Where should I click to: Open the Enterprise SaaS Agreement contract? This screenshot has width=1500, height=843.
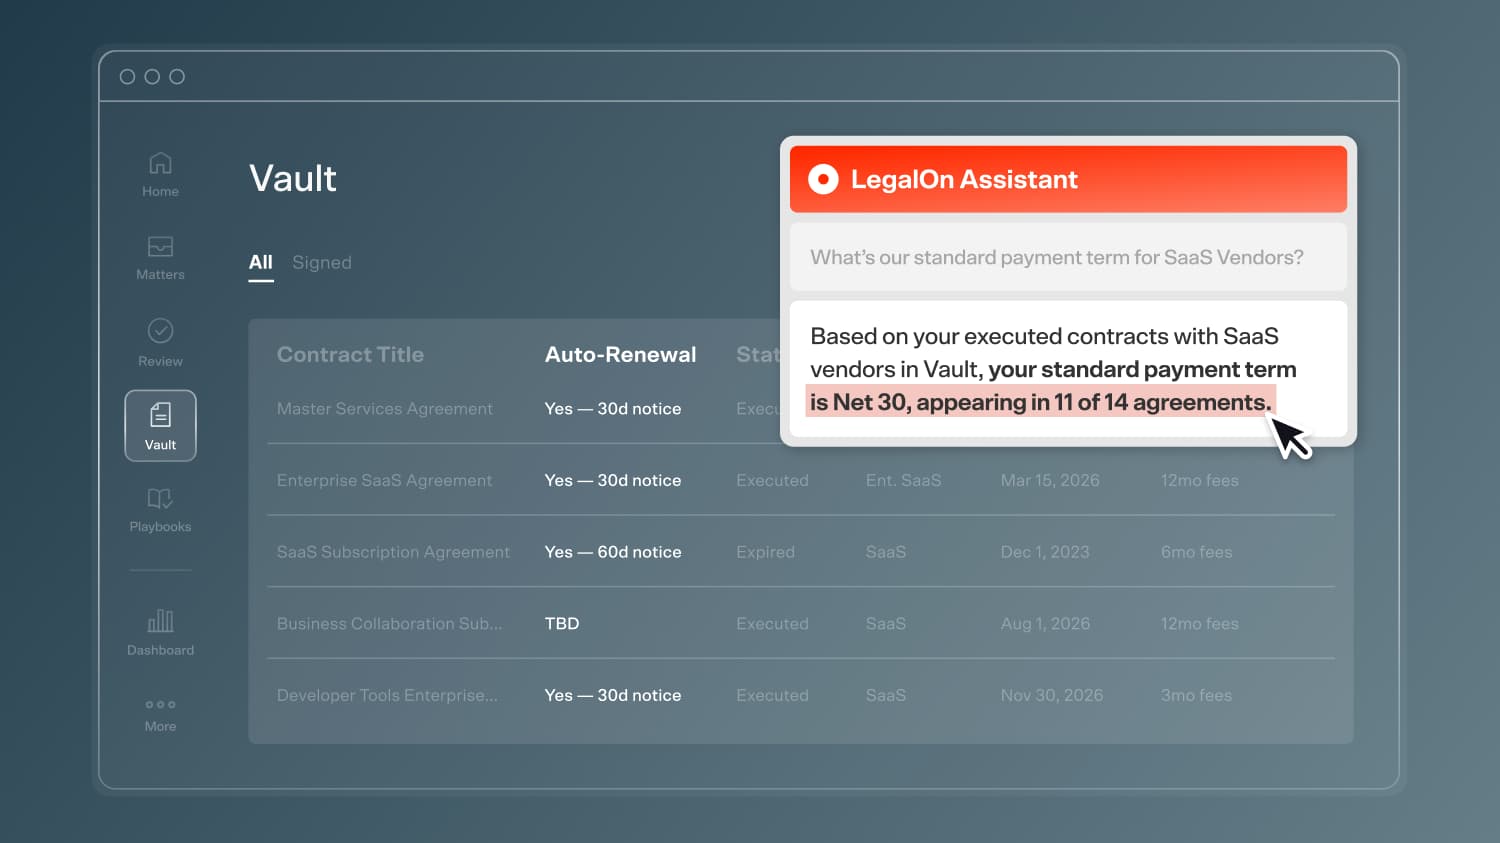coord(385,480)
